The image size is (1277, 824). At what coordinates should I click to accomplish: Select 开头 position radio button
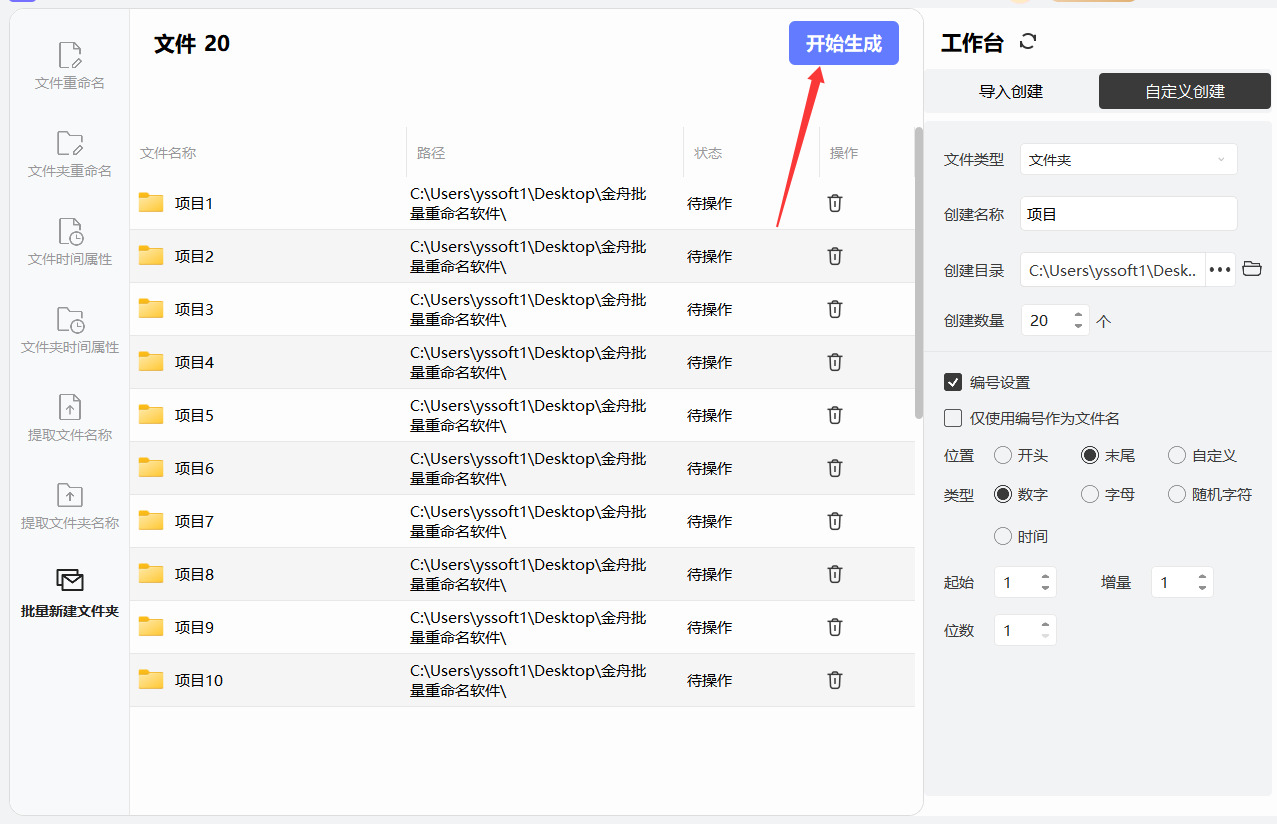(x=1003, y=456)
